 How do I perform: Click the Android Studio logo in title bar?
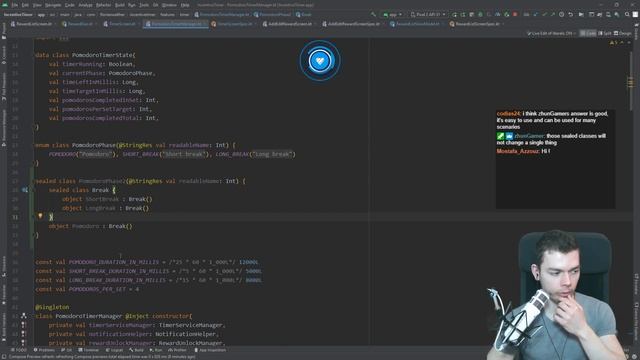click(5, 5)
